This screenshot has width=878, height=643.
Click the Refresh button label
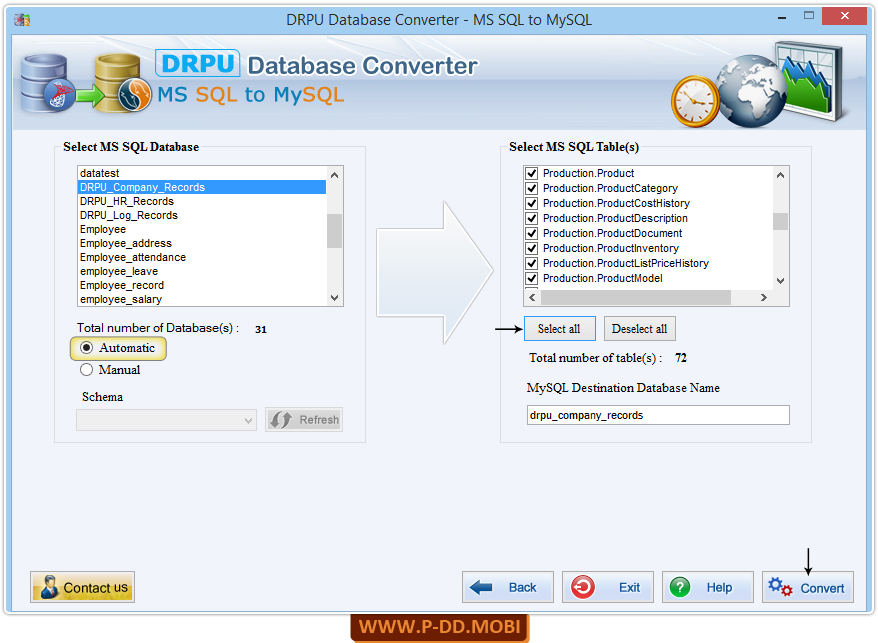pos(319,420)
